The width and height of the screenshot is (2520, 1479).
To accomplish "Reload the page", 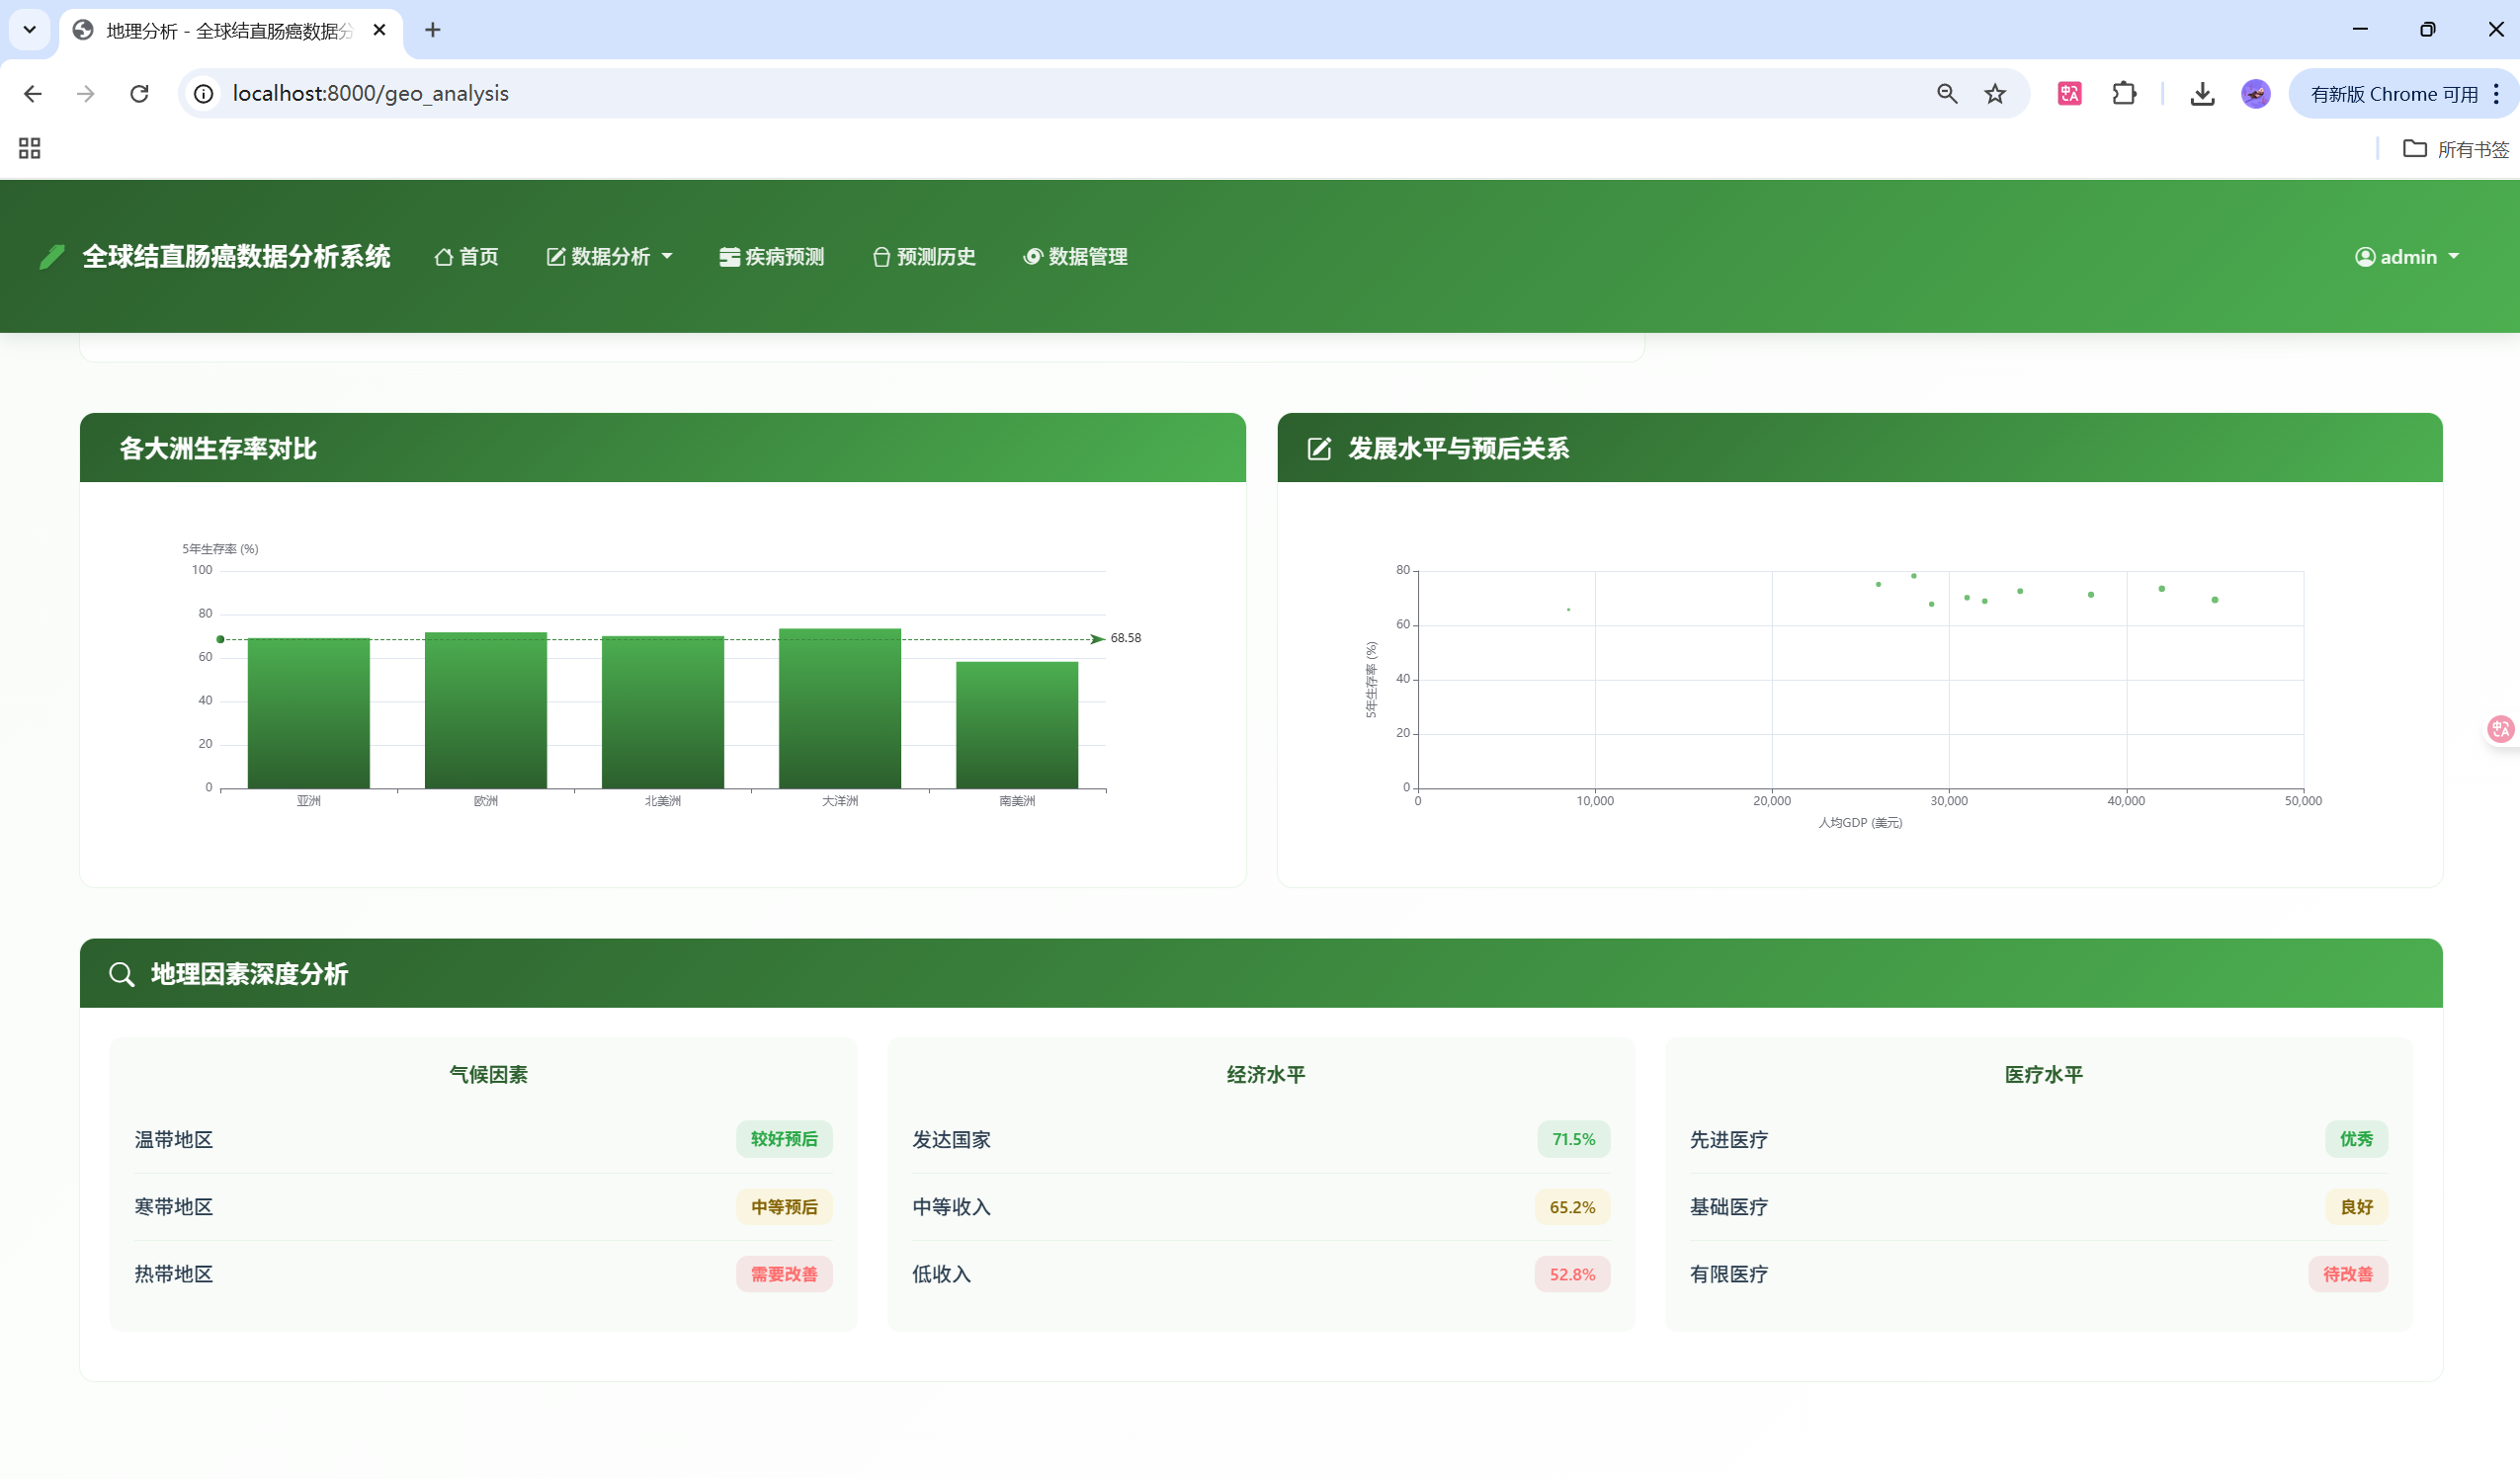I will point(140,94).
